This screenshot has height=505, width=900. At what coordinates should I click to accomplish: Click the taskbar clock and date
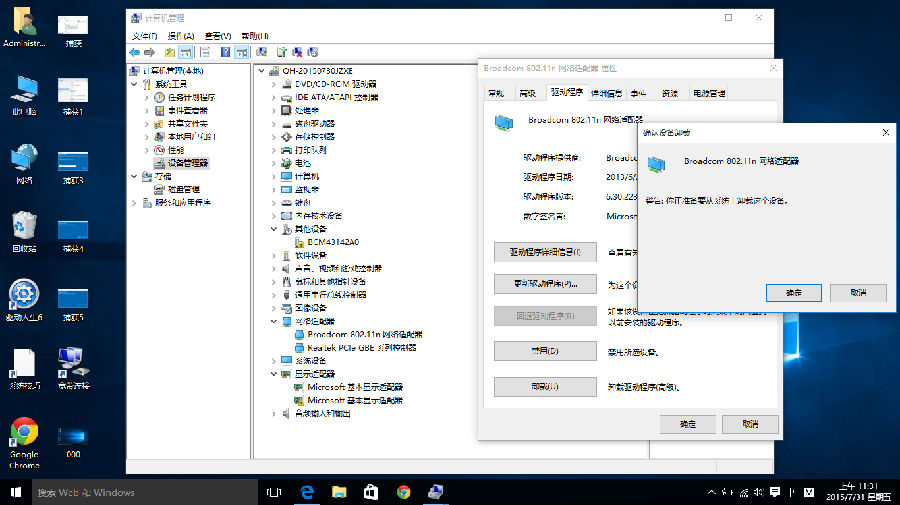click(859, 492)
